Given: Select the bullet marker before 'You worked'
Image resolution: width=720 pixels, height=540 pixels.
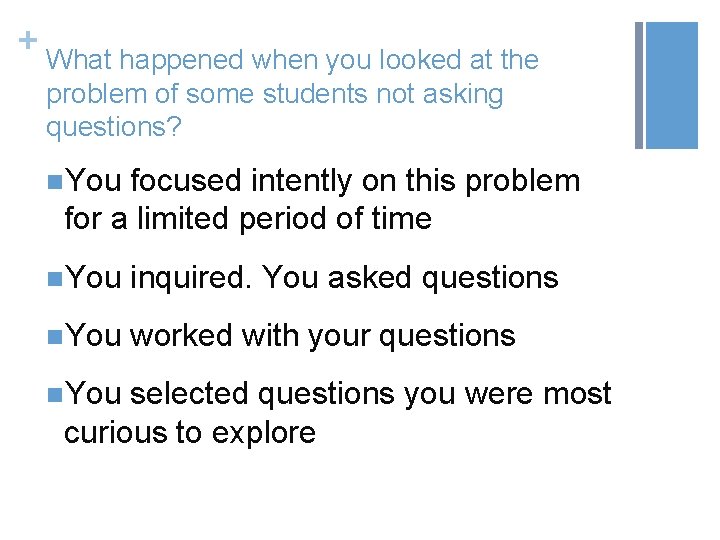Looking at the screenshot, I should point(53,337).
